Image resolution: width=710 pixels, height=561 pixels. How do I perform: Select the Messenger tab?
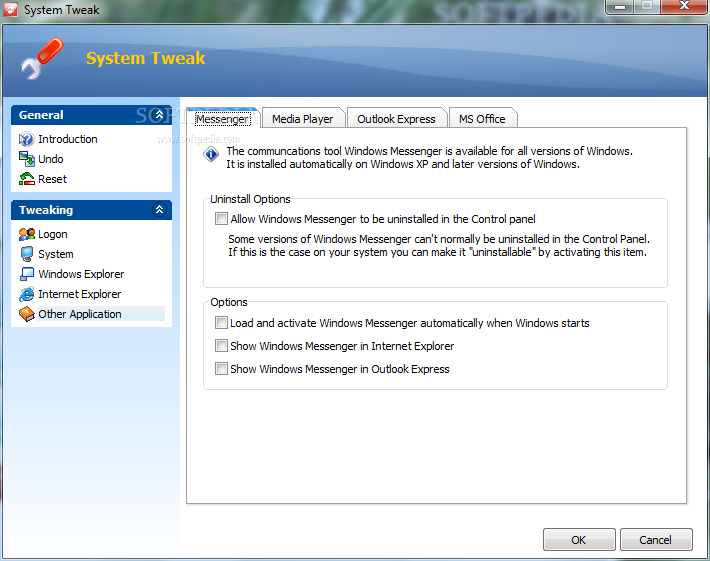coord(222,119)
